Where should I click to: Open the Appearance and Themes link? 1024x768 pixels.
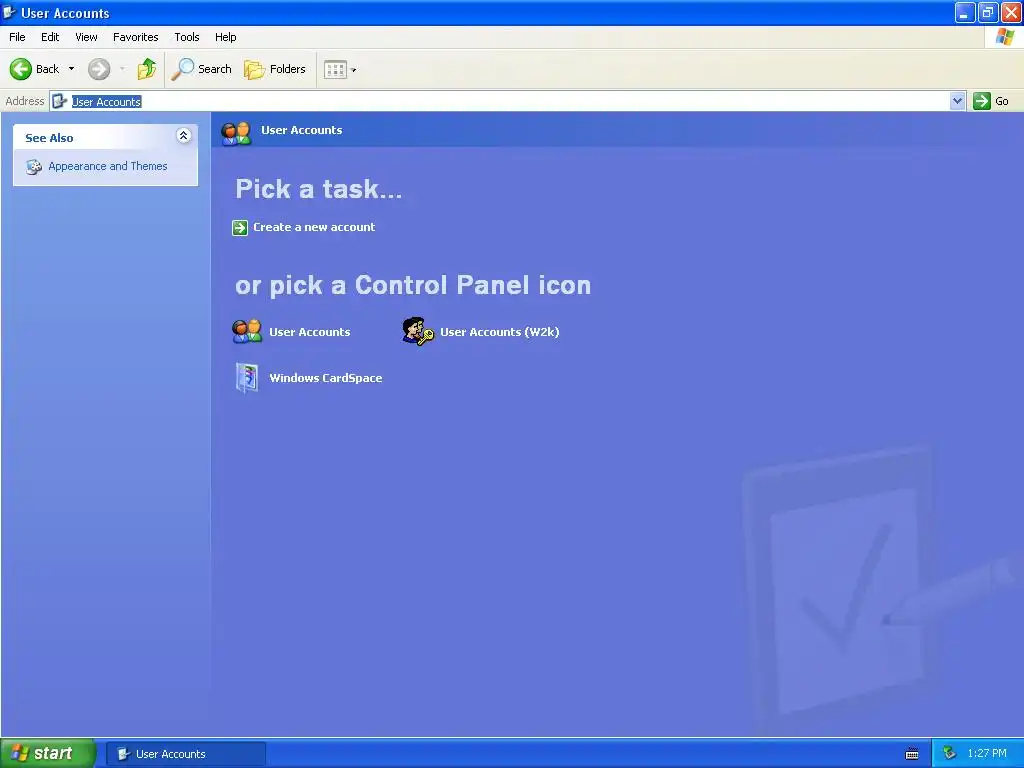tap(108, 166)
